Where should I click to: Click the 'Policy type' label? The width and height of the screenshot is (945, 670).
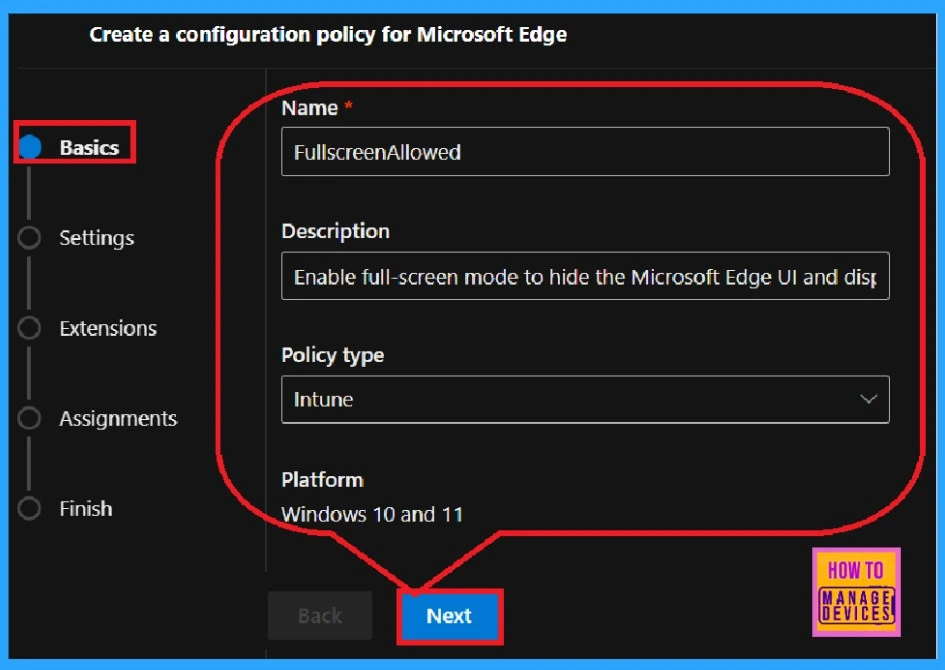333,355
